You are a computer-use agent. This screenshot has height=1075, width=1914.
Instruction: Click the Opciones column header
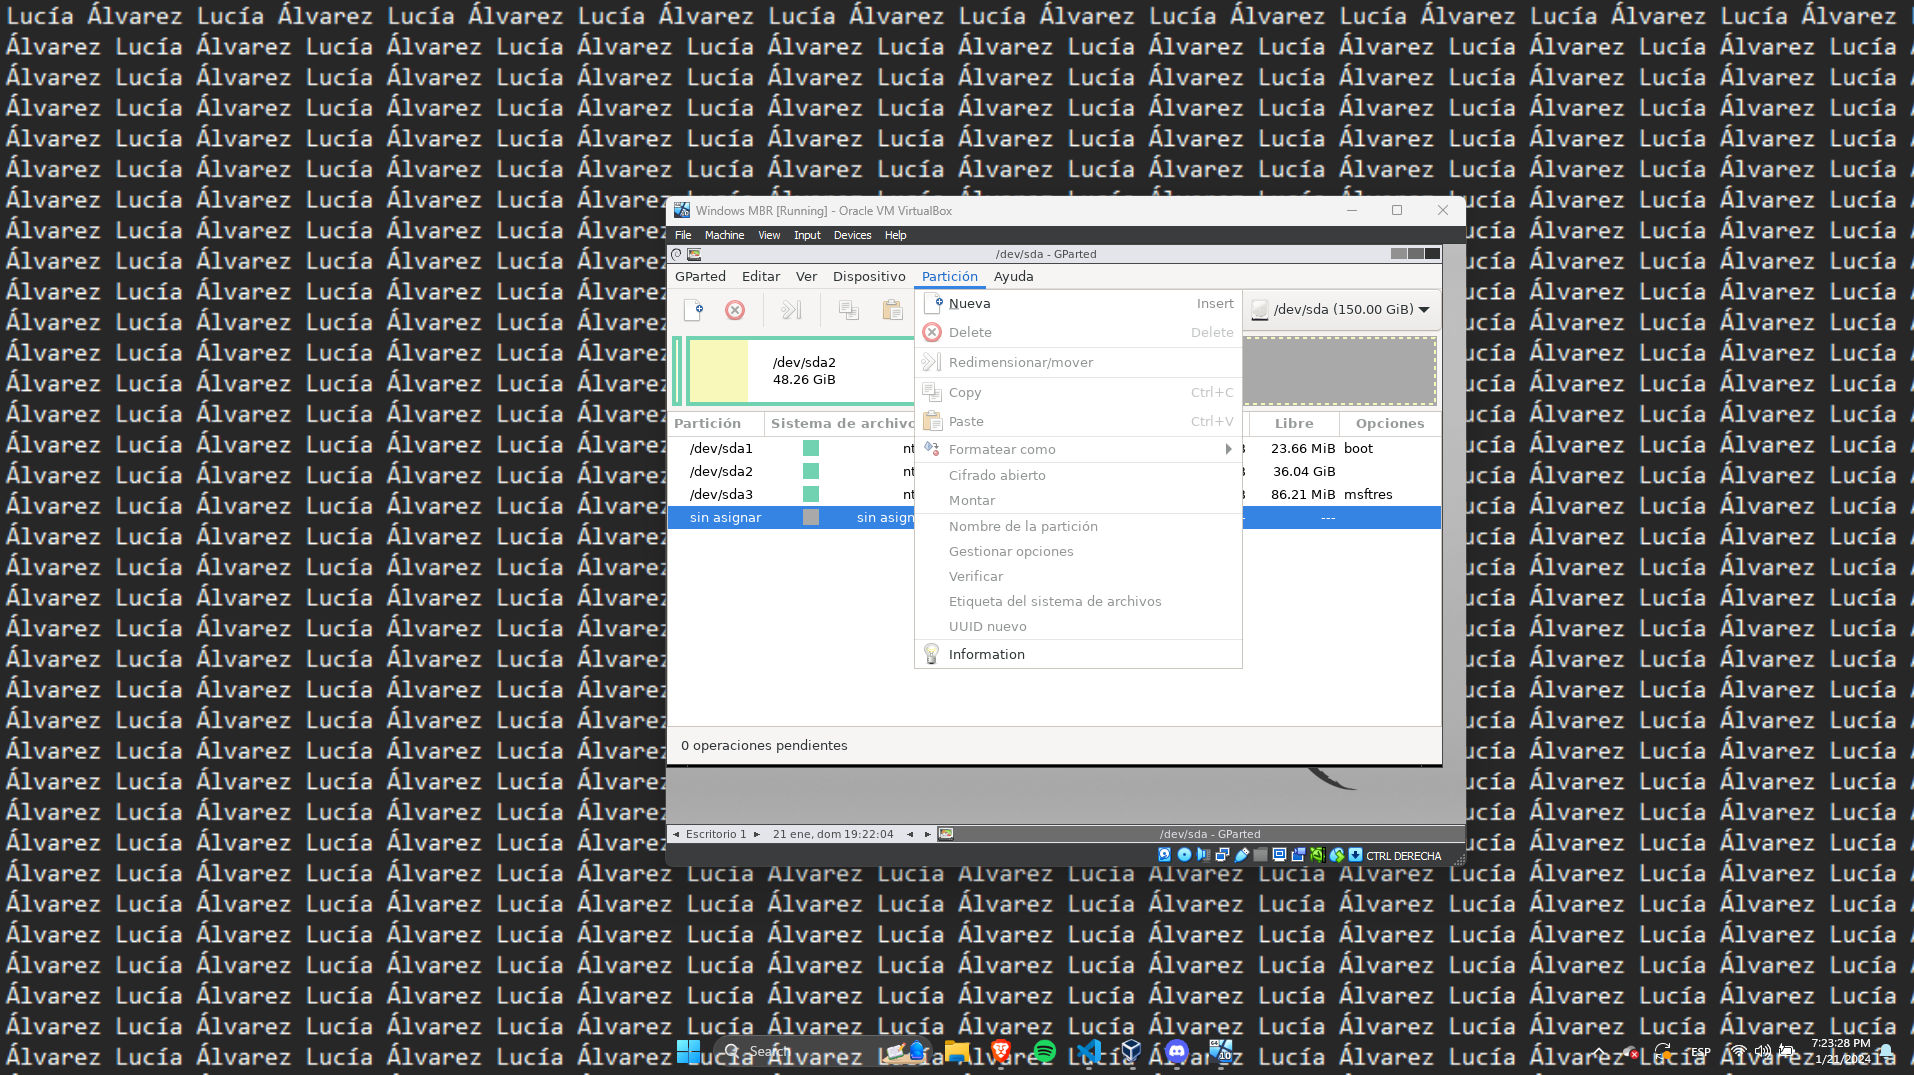click(x=1389, y=424)
